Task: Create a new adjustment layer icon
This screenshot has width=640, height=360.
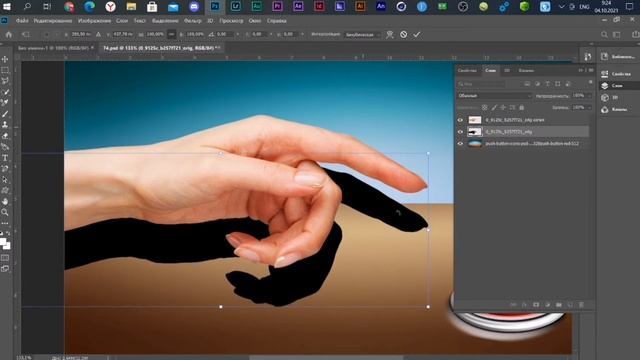Action: pyautogui.click(x=547, y=305)
